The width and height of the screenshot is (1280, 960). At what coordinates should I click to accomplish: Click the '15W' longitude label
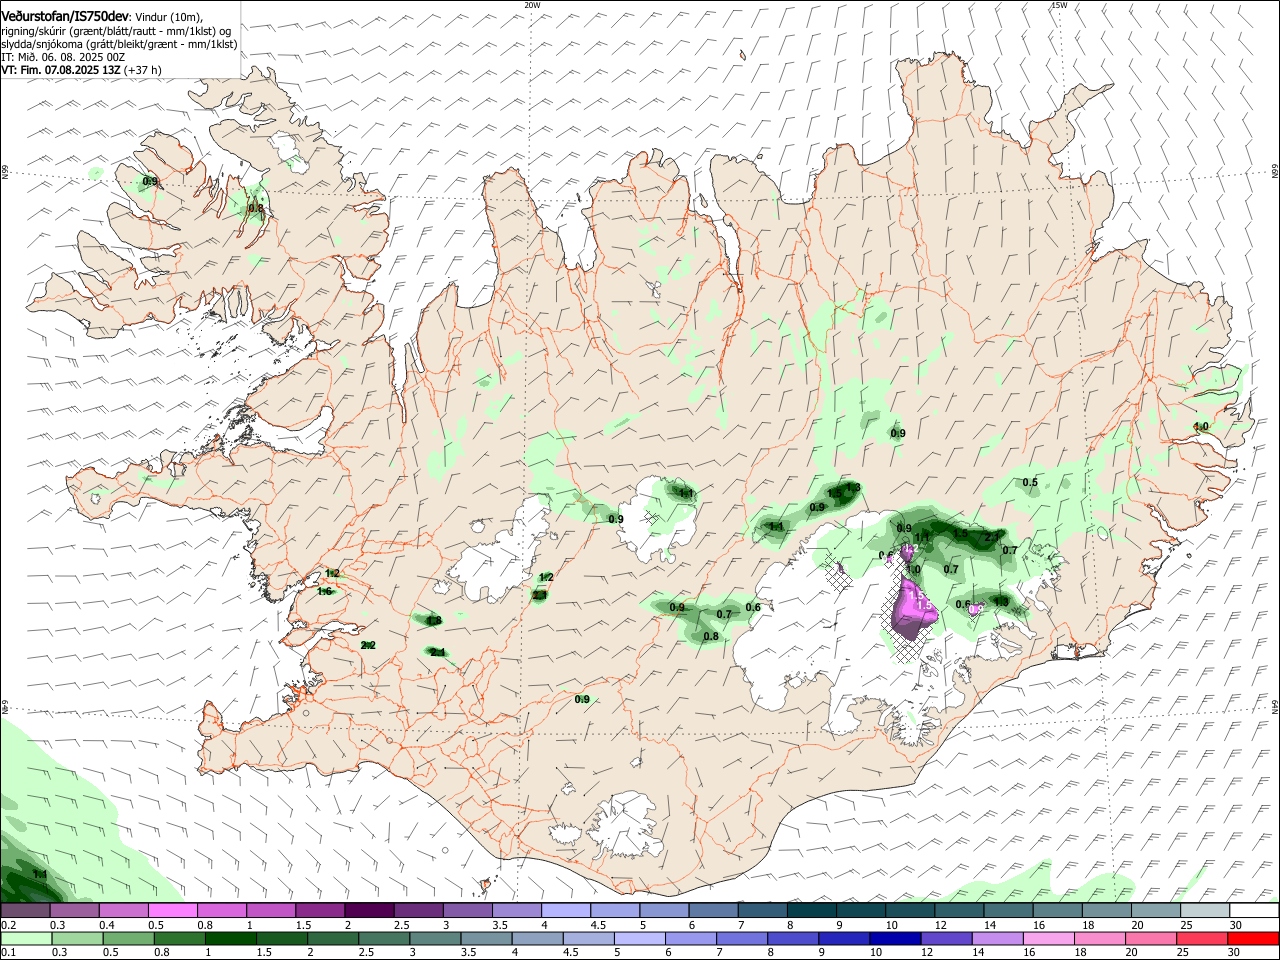coord(1059,5)
